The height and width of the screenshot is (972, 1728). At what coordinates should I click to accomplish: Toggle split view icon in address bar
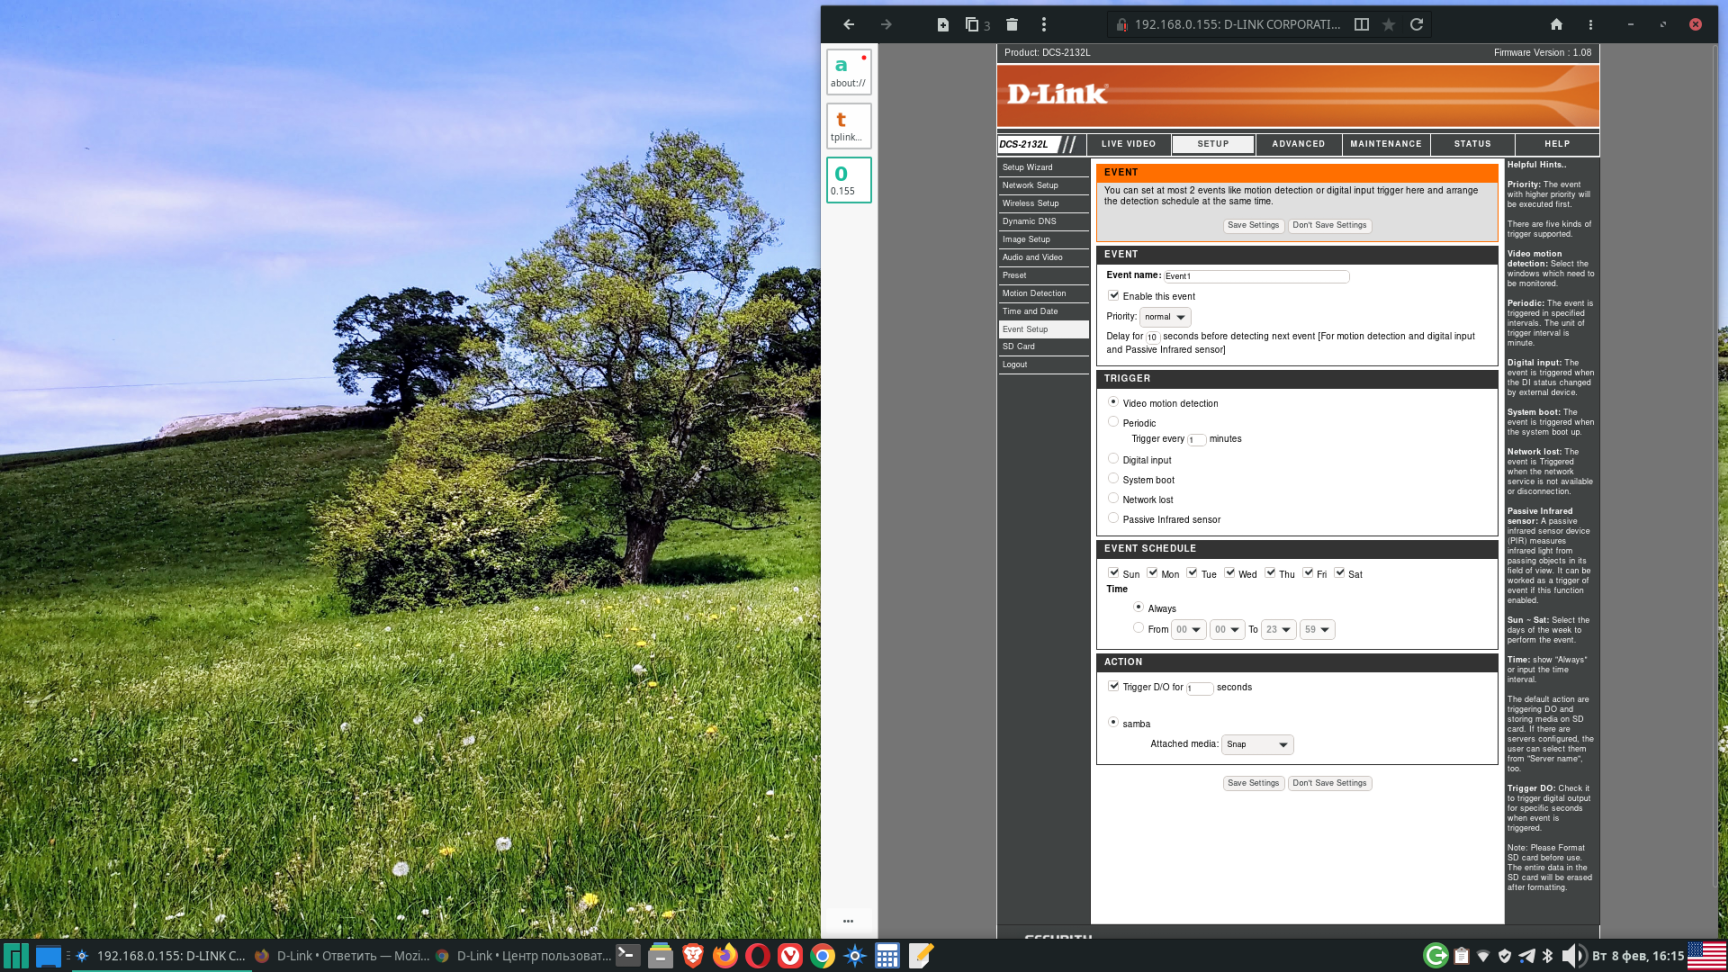(1361, 25)
